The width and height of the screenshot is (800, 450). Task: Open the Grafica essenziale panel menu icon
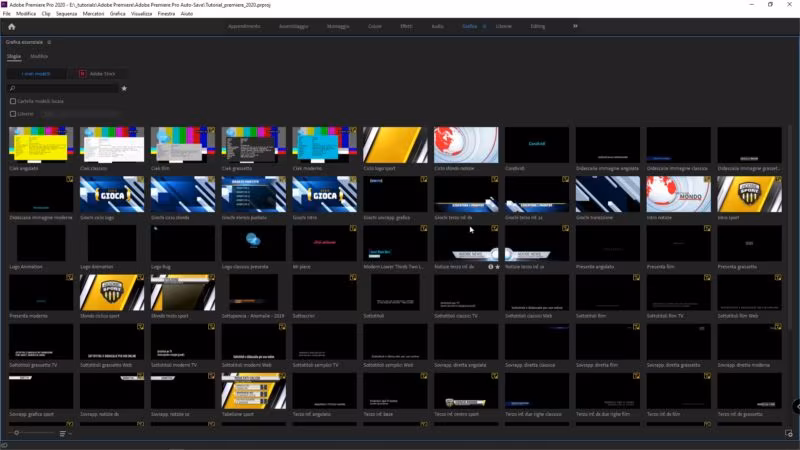[49, 42]
